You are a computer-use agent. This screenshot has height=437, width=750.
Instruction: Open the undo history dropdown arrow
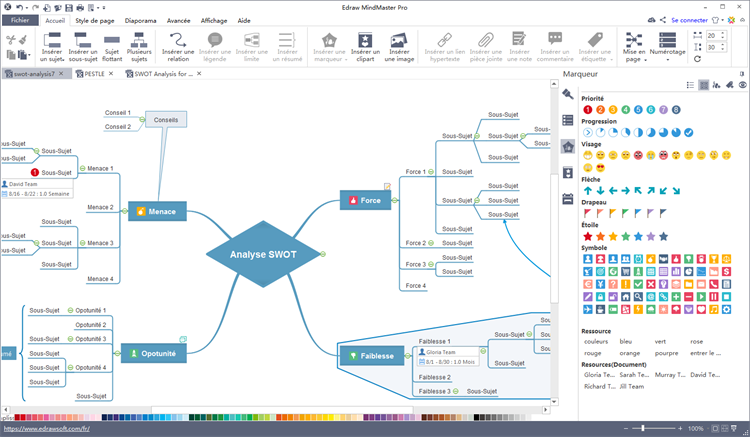(27, 8)
